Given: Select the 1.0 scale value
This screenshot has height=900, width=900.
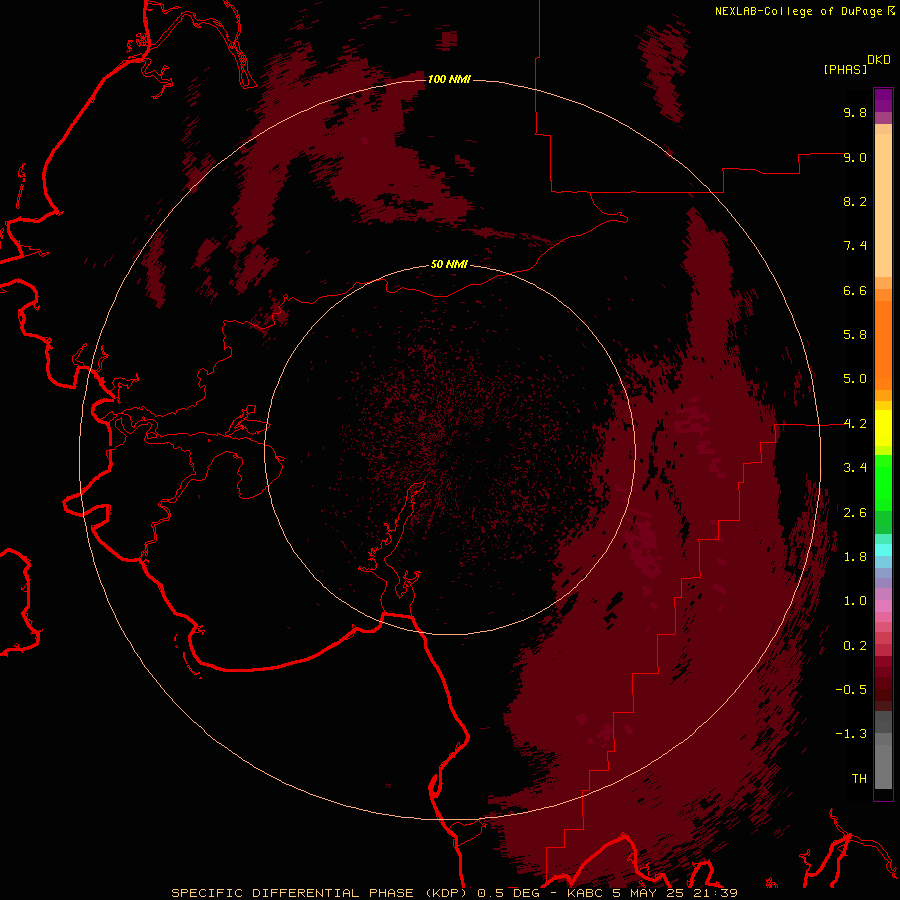Looking at the screenshot, I should pyautogui.click(x=855, y=601).
